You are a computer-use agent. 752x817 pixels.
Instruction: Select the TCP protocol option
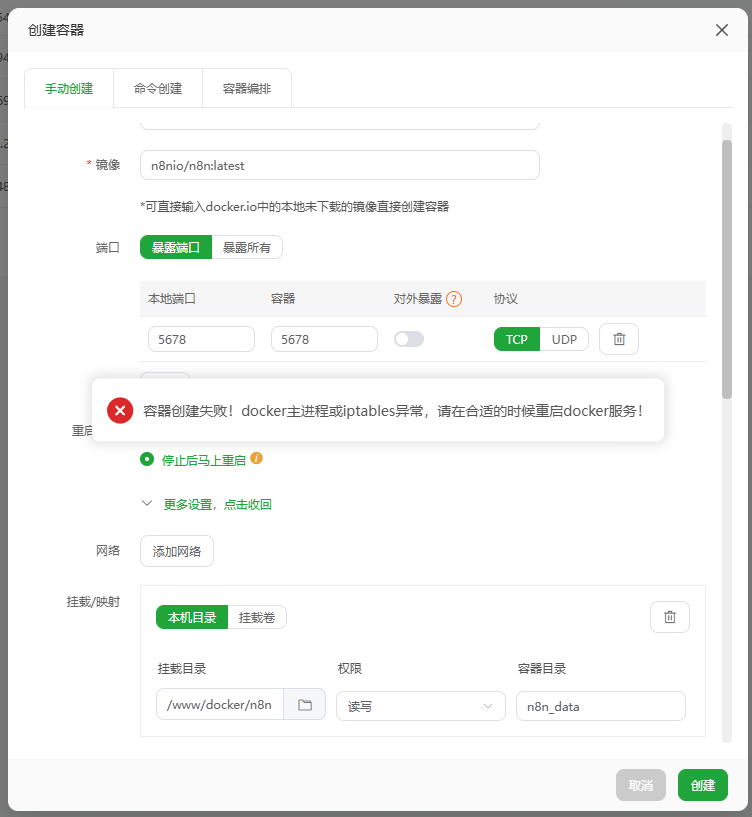coord(516,339)
